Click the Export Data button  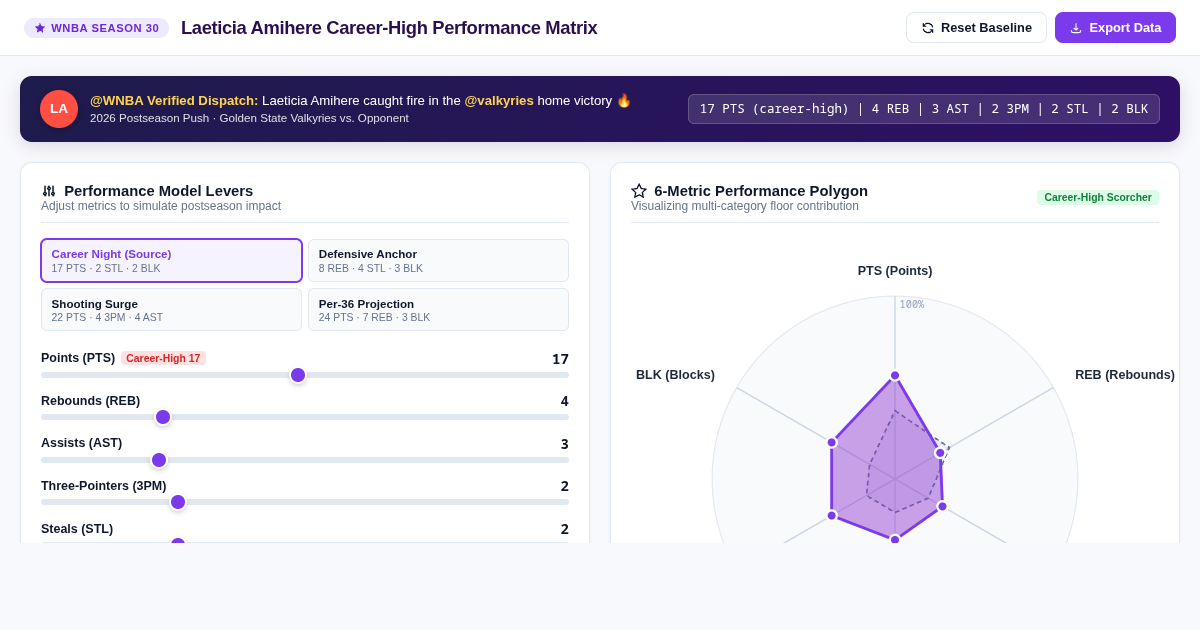1115,28
